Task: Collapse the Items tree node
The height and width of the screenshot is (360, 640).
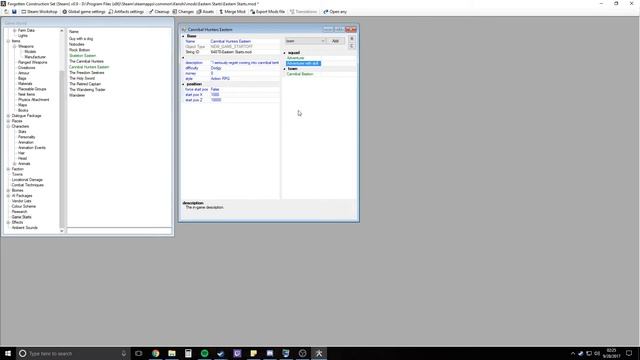Action: tap(8, 41)
